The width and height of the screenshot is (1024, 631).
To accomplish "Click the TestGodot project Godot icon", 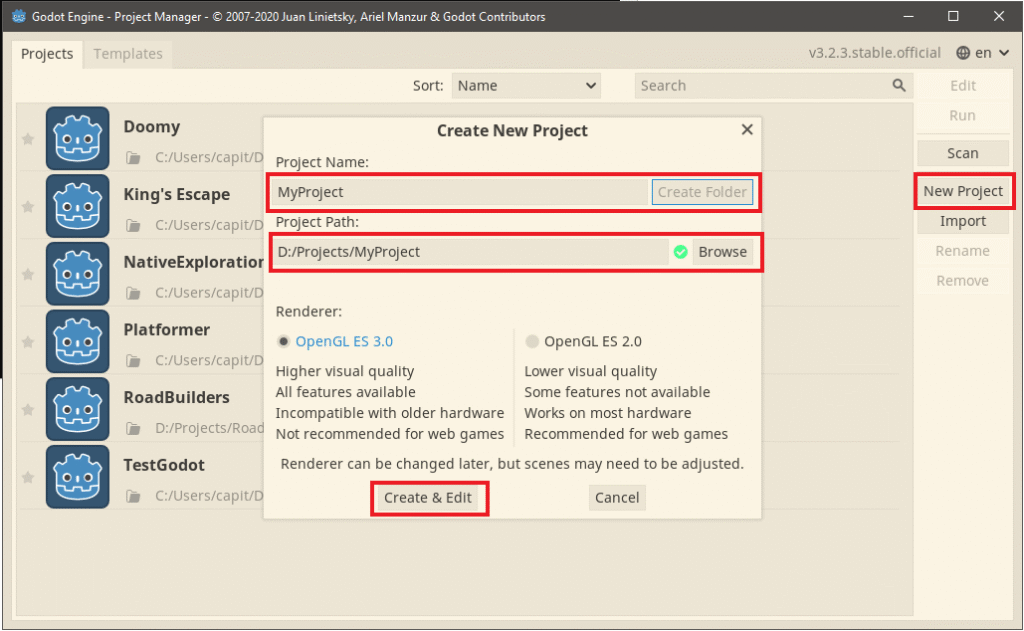I will pos(78,477).
